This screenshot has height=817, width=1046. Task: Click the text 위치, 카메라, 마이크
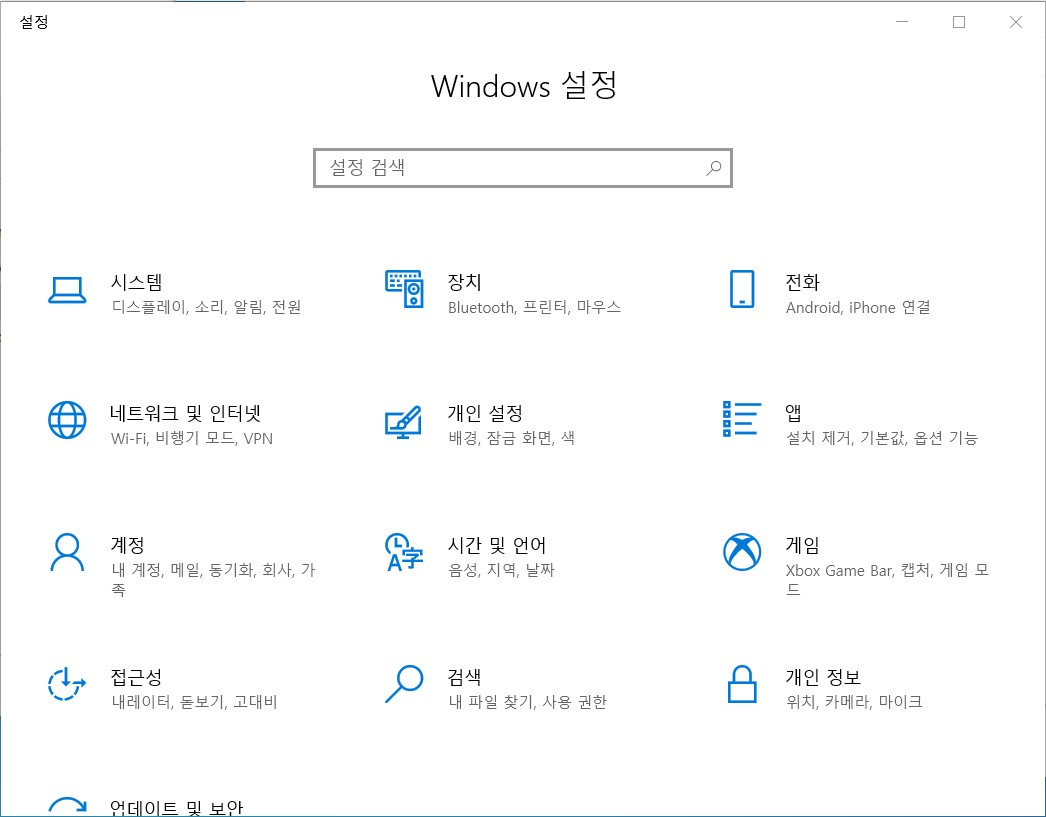pos(854,702)
